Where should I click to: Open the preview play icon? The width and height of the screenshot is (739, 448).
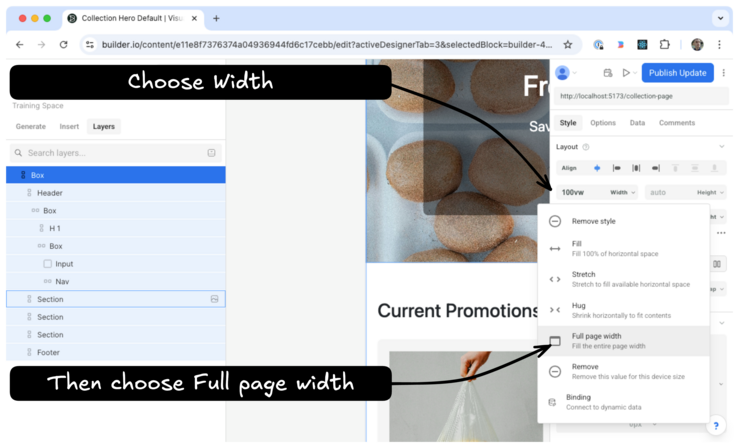coord(626,73)
